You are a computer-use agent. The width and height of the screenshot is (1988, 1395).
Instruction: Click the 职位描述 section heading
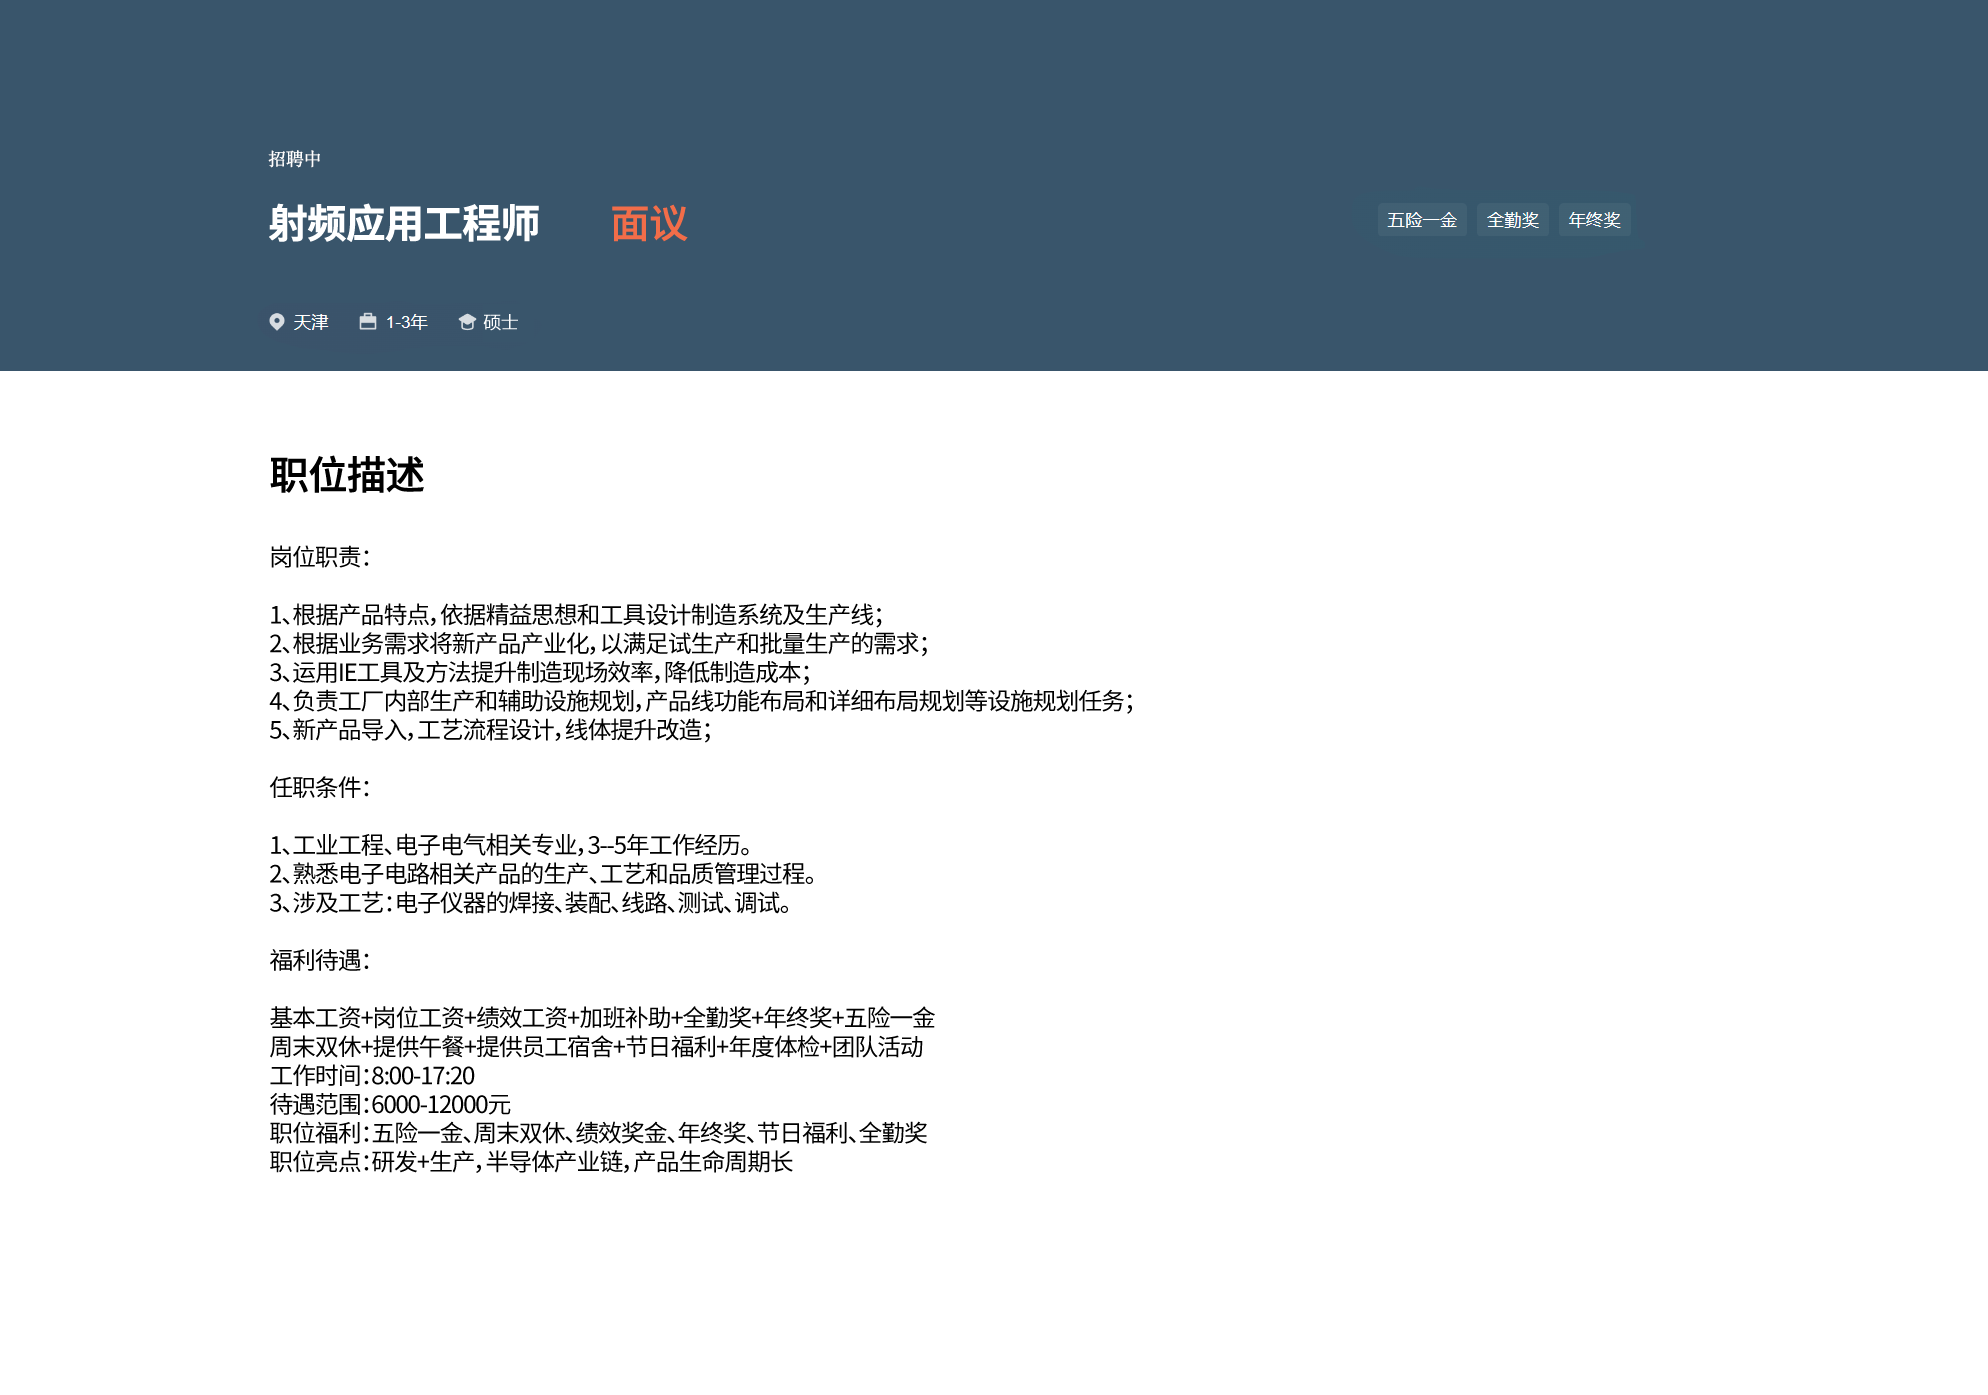tap(347, 475)
